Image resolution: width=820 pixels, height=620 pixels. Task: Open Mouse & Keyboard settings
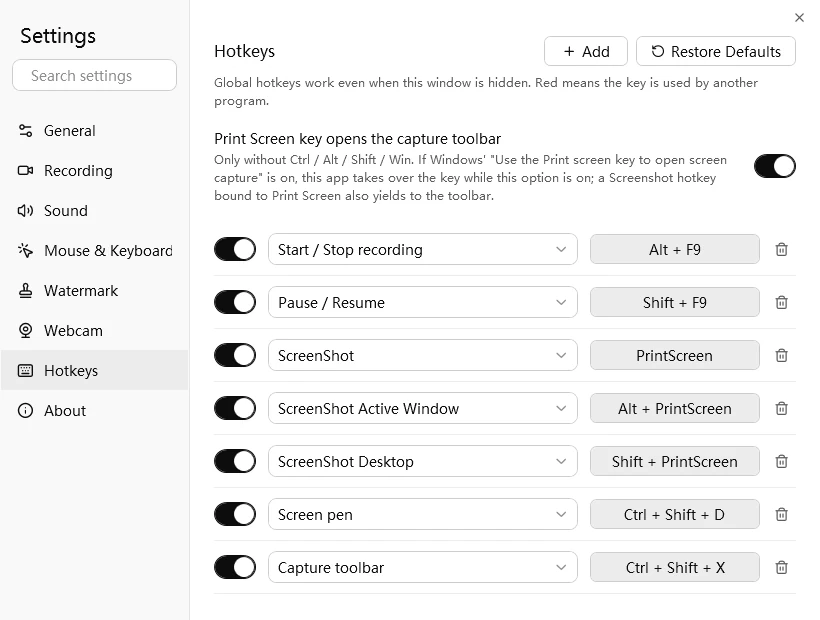point(94,250)
